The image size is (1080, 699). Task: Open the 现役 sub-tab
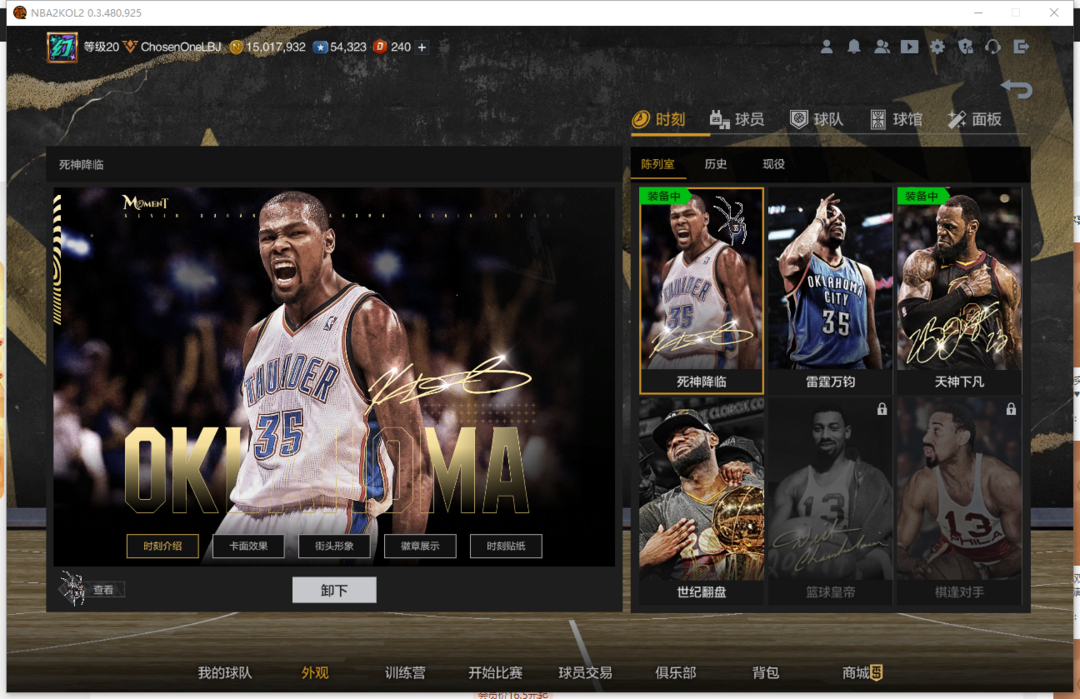click(x=773, y=164)
